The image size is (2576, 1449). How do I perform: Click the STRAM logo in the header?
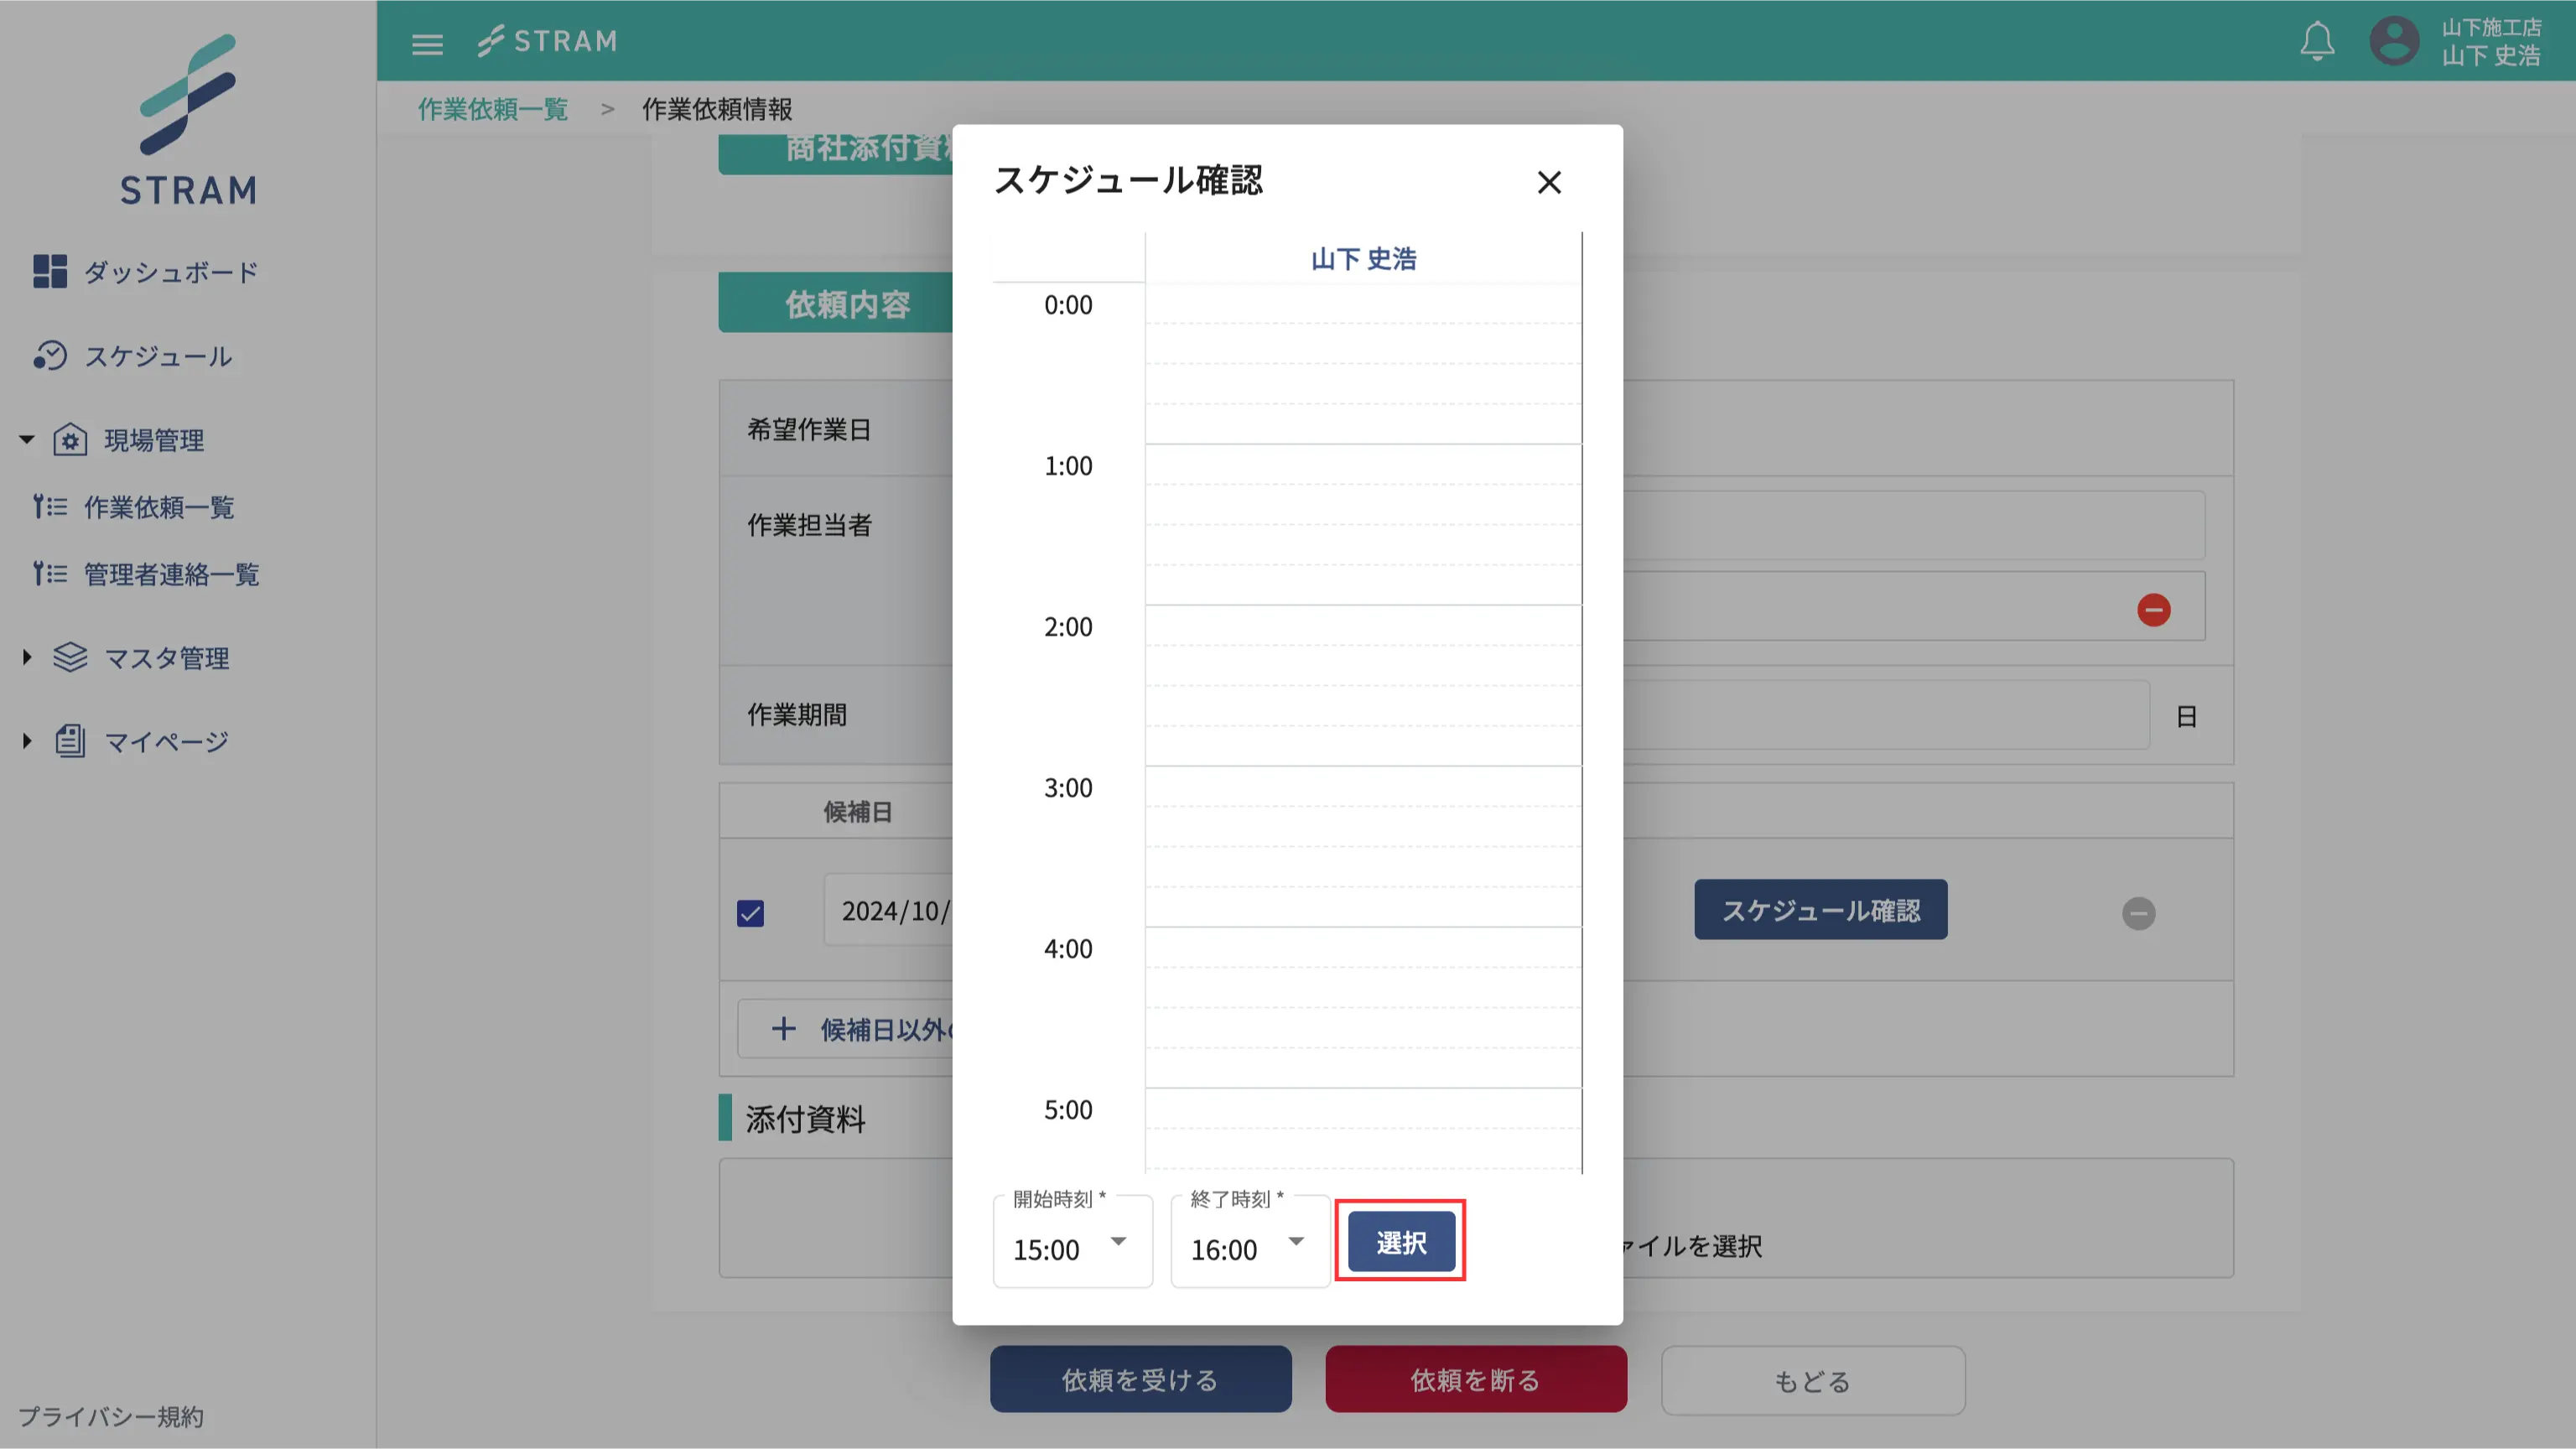click(x=546, y=40)
